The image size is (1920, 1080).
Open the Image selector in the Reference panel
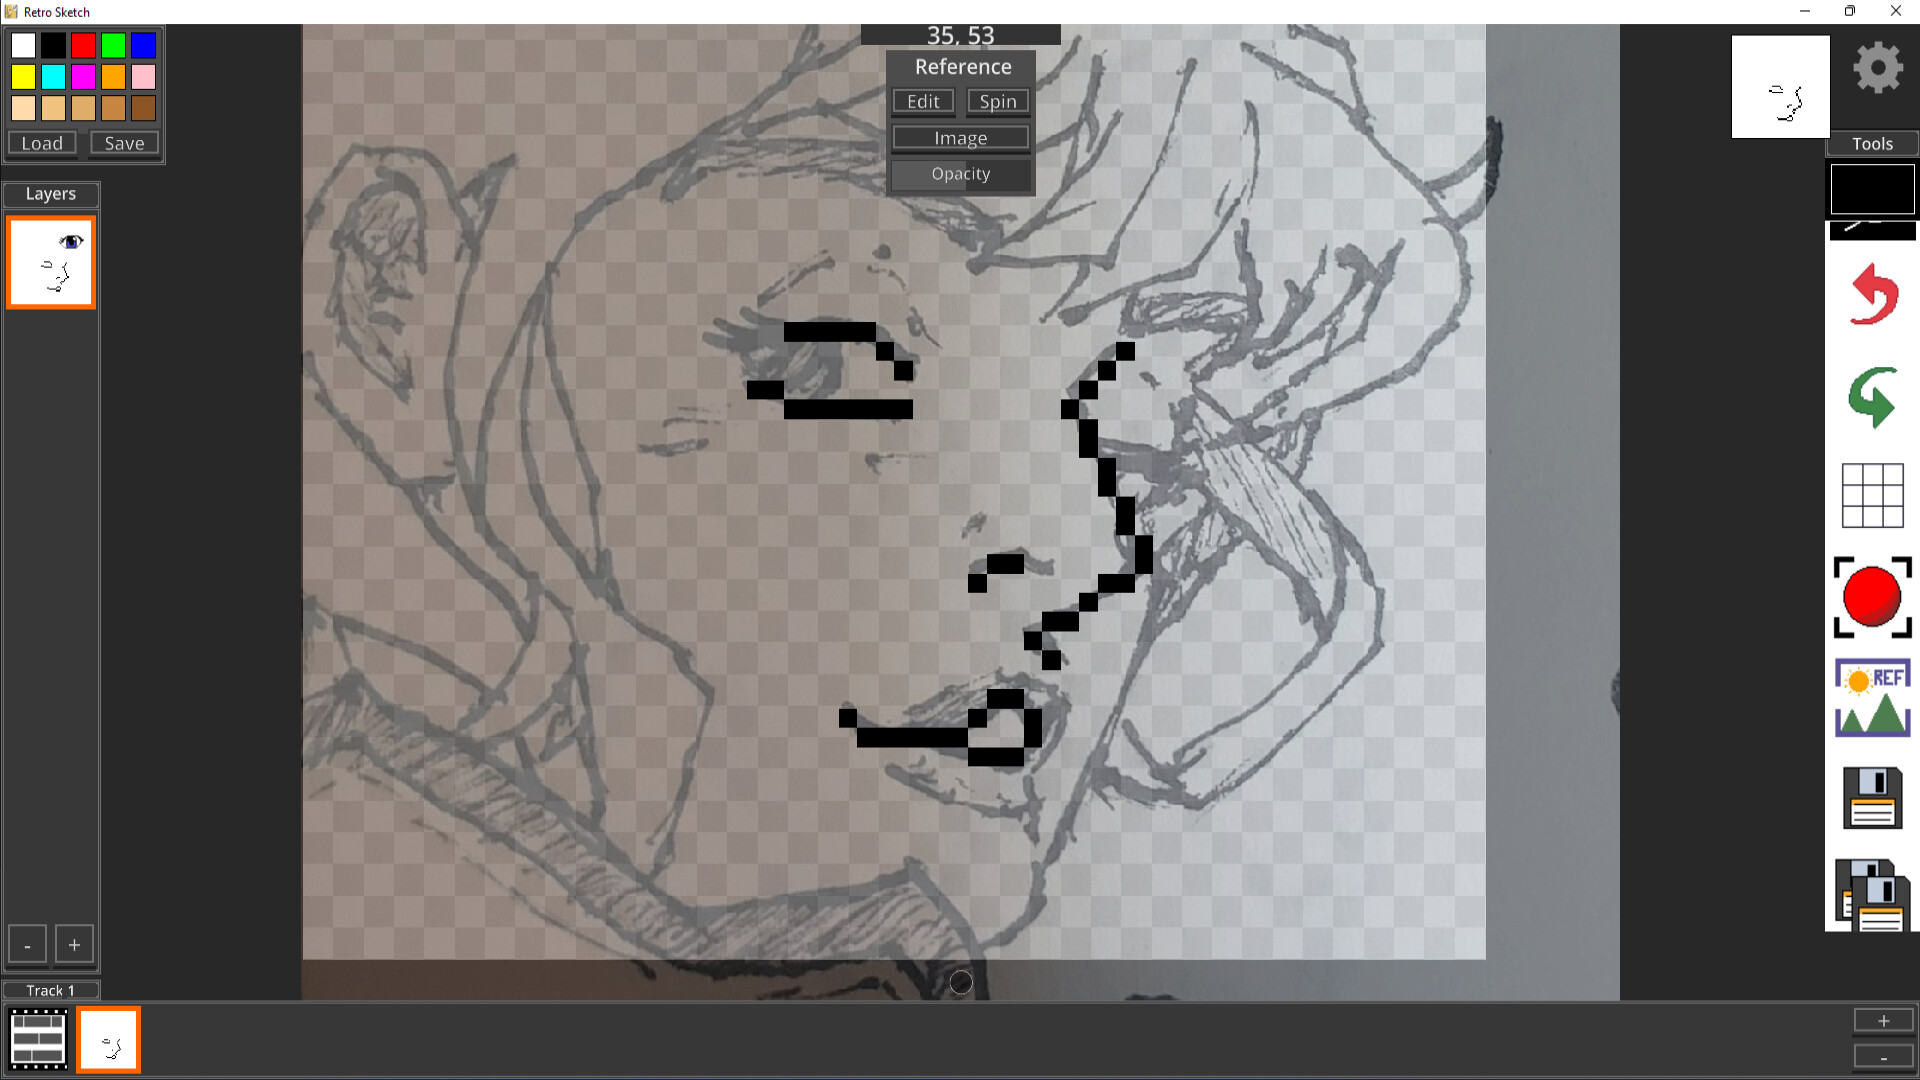click(x=960, y=137)
